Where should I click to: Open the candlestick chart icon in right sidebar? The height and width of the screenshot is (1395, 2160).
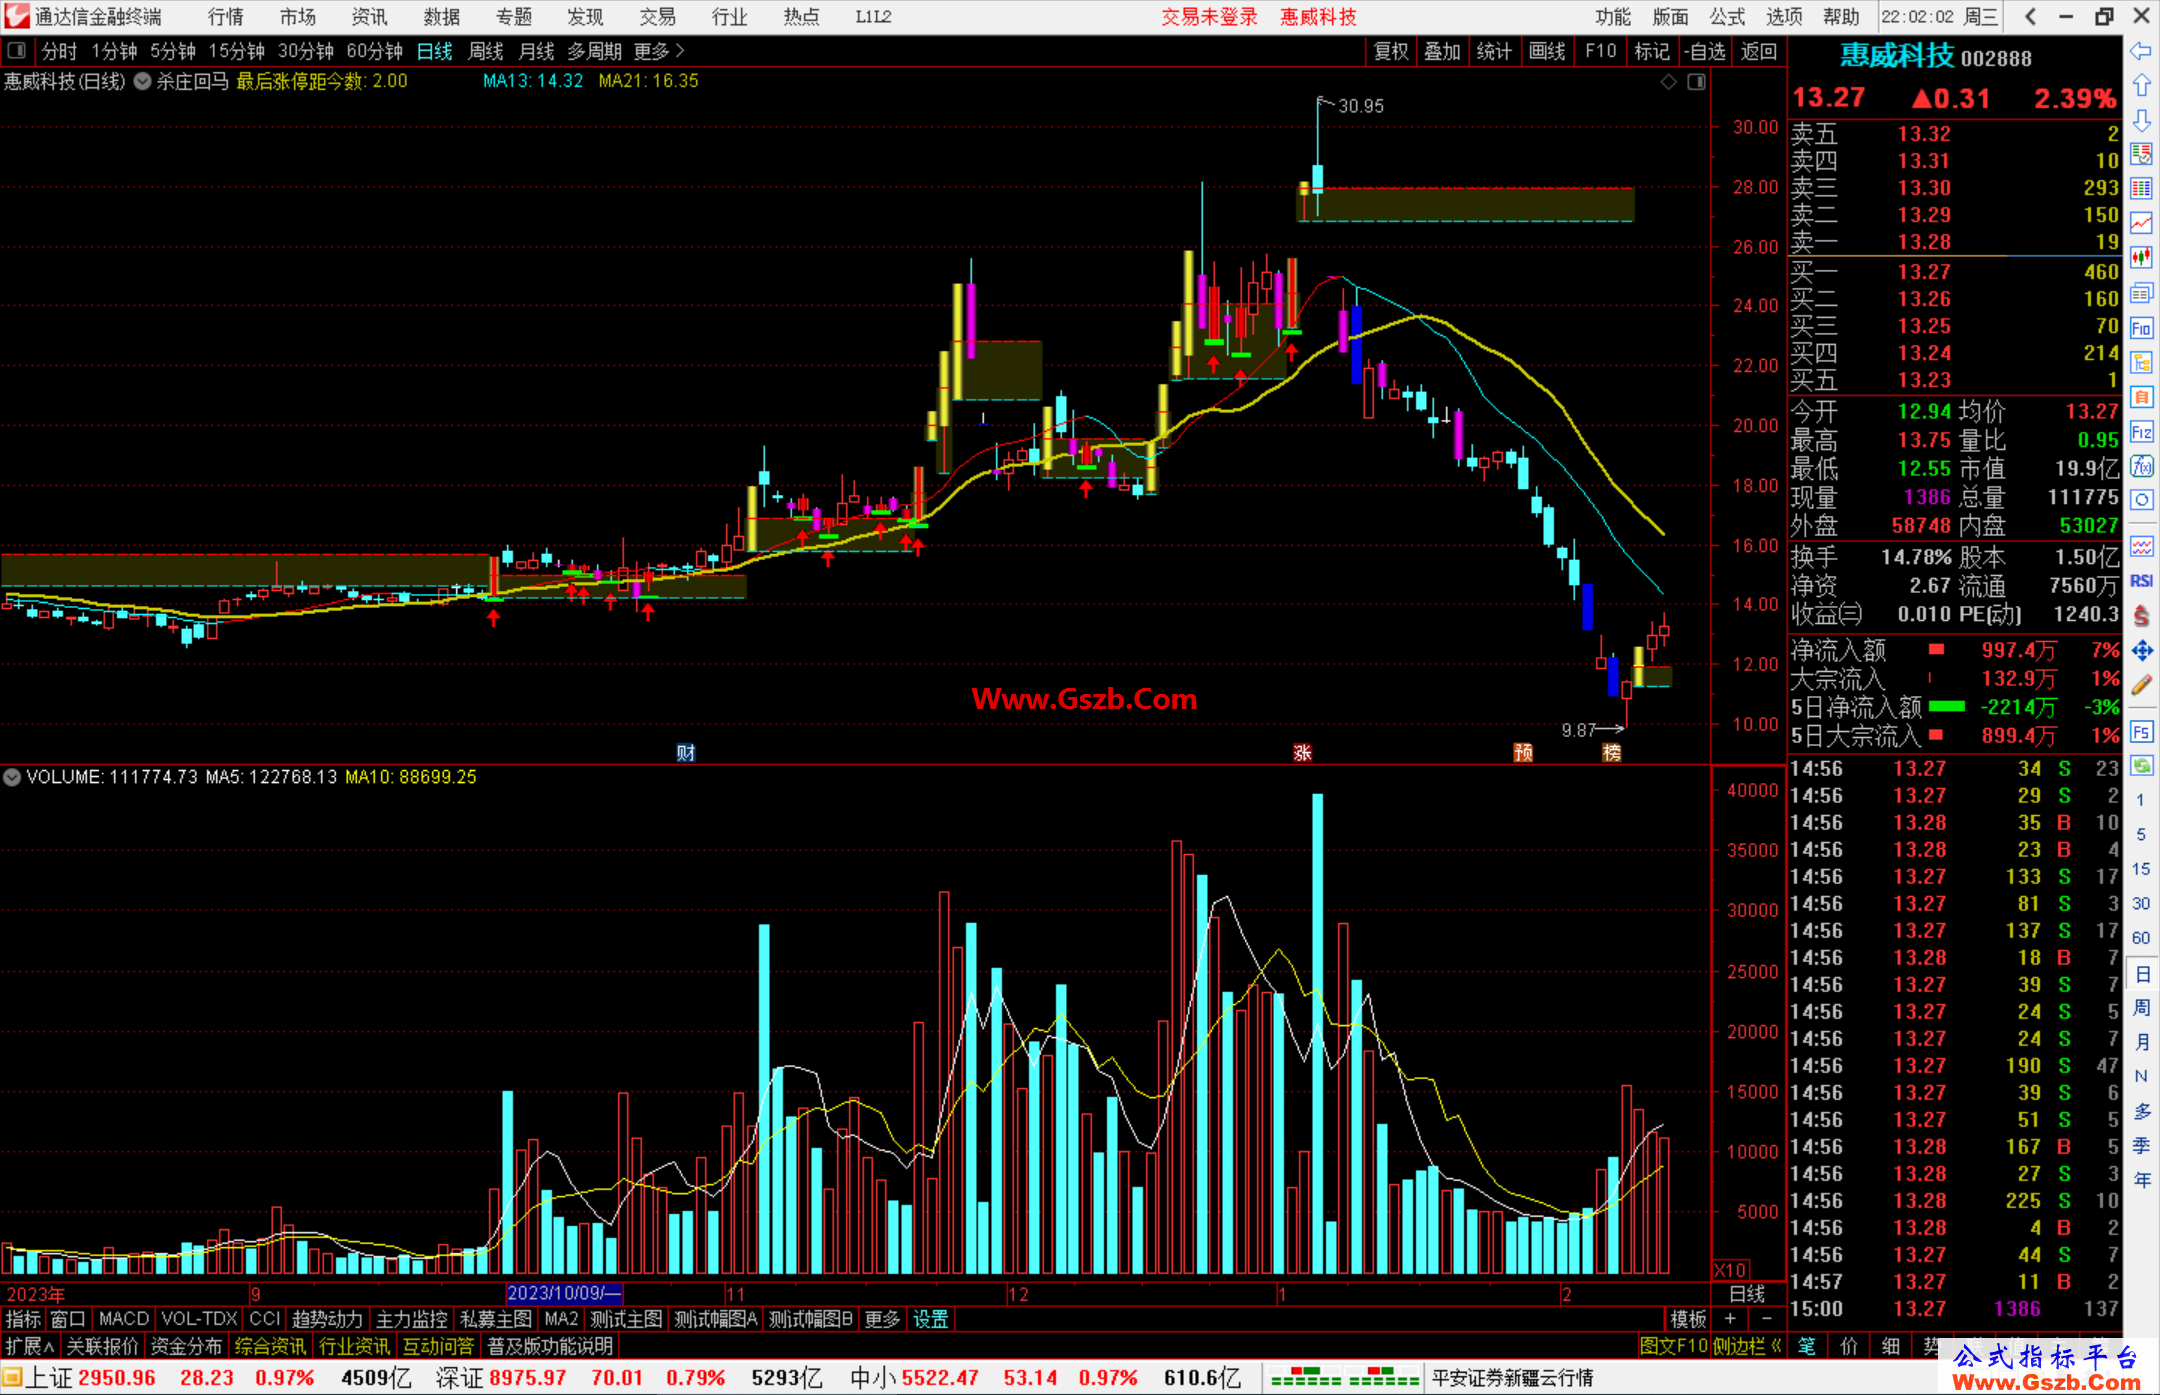2141,258
